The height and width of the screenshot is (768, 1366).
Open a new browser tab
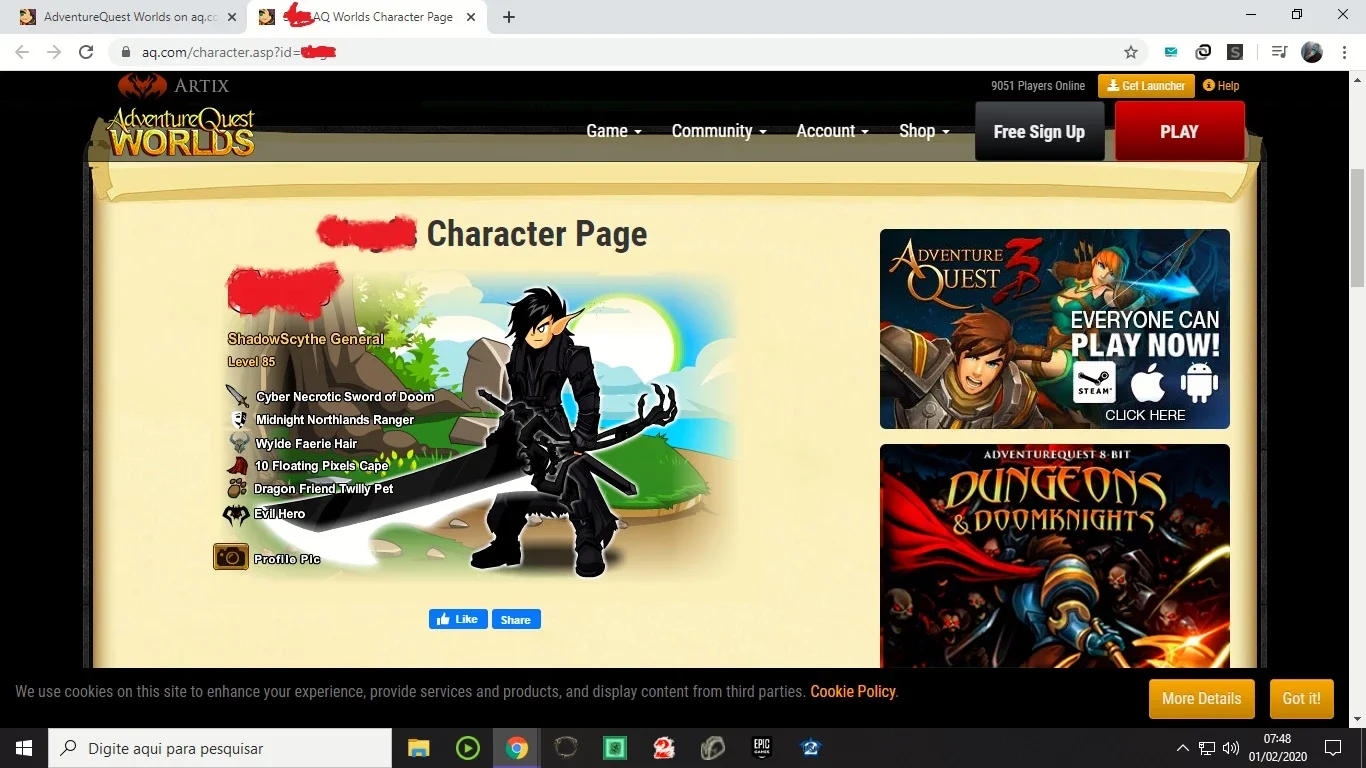point(509,17)
